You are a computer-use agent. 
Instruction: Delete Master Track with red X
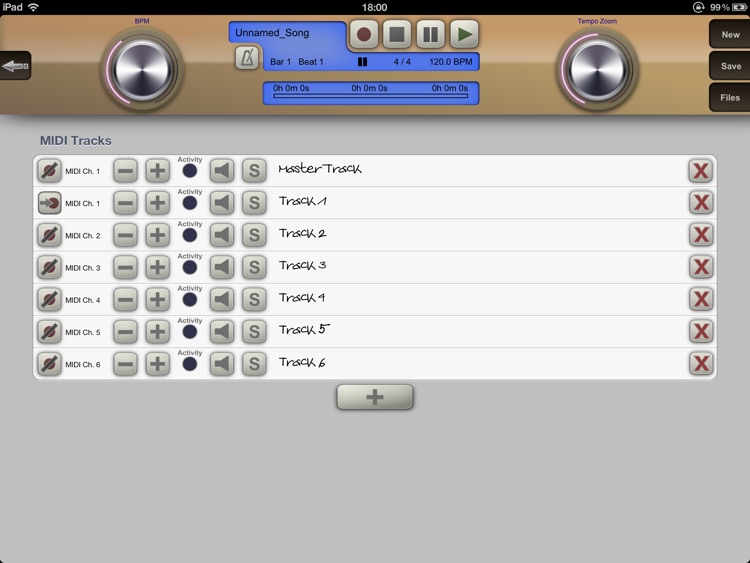[x=701, y=171]
